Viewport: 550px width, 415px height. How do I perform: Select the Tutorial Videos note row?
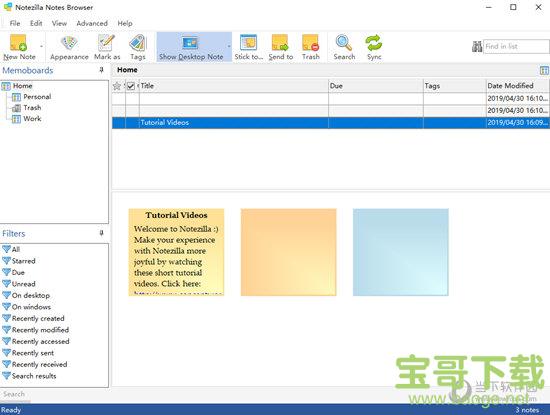(330, 123)
